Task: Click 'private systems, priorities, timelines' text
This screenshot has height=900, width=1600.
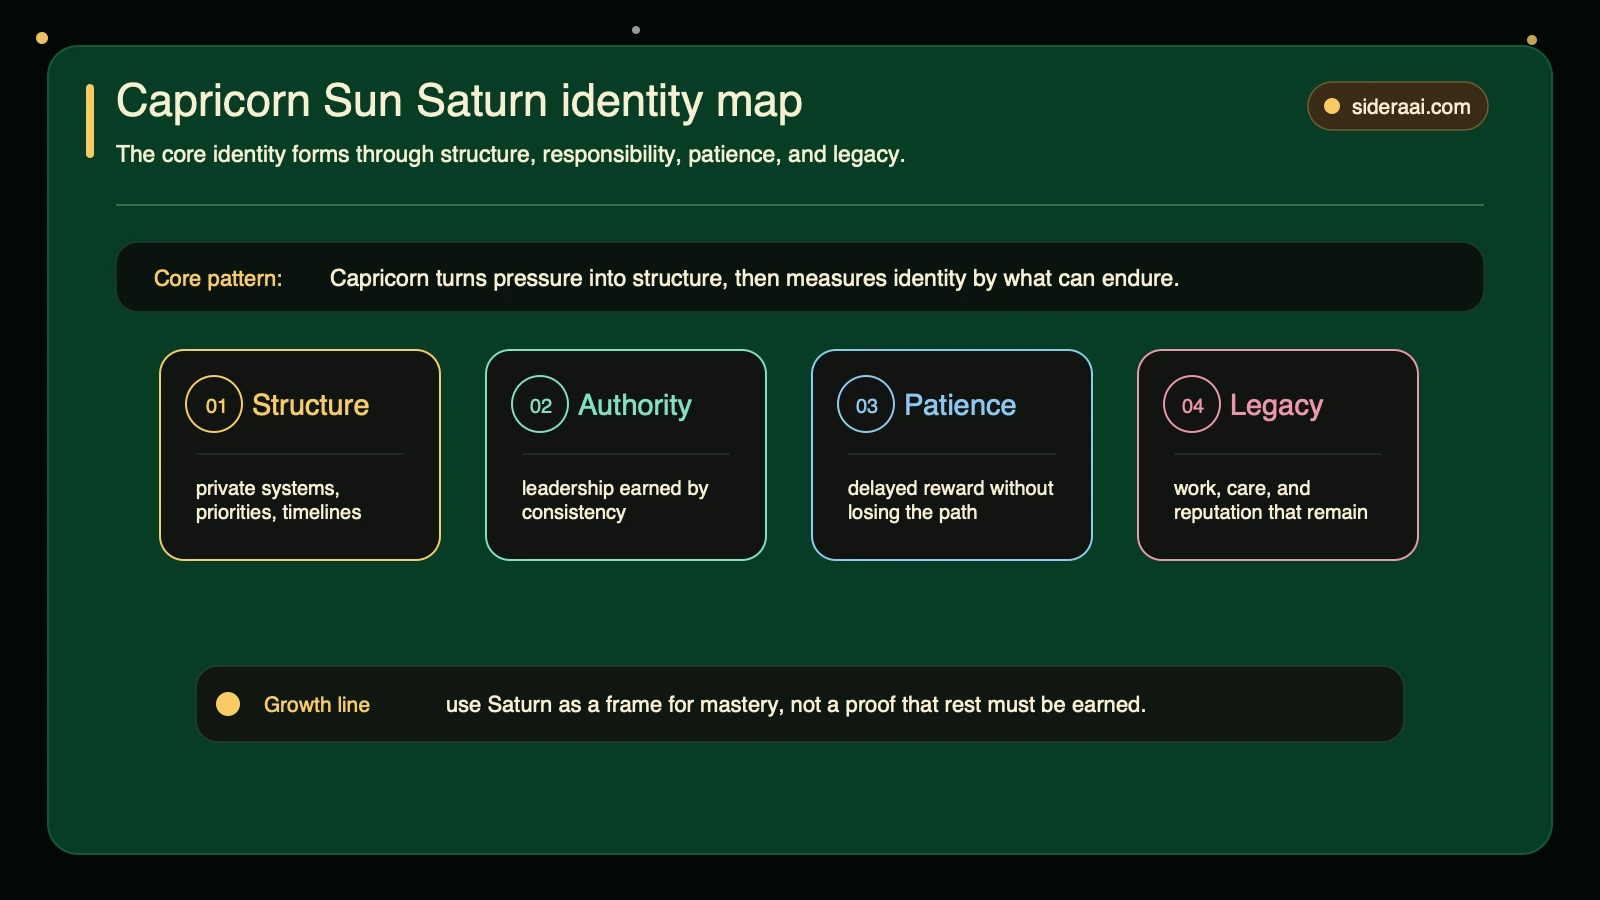Action: 278,500
